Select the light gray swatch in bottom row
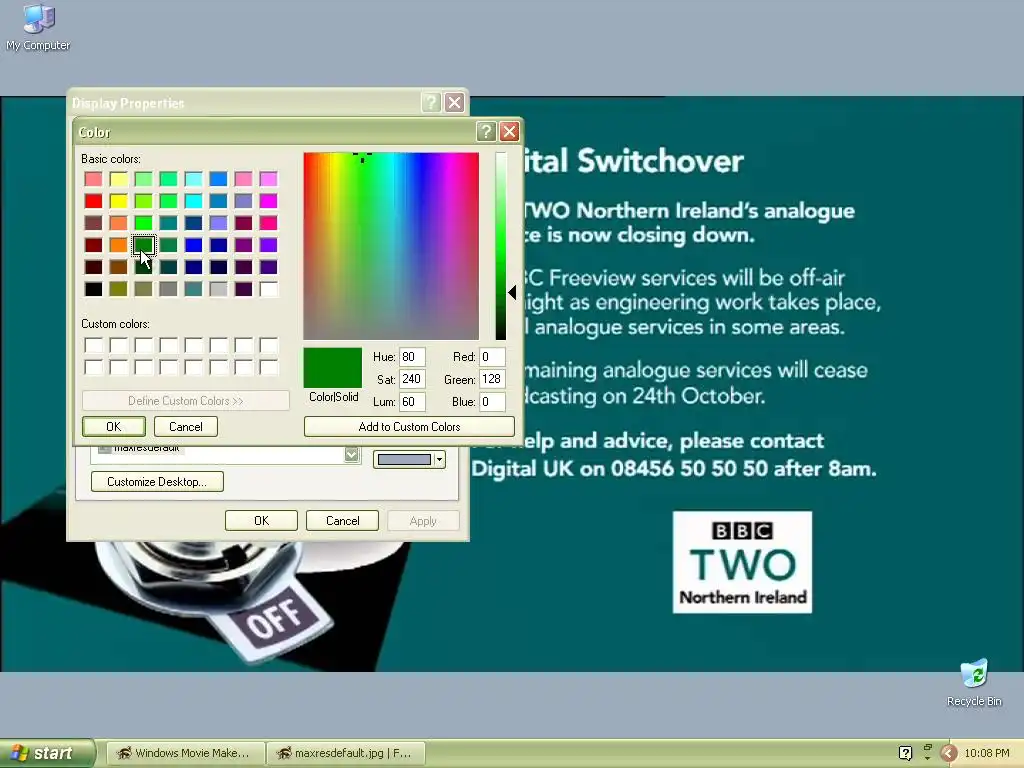Screen dimensions: 1024x768 [x=218, y=289]
